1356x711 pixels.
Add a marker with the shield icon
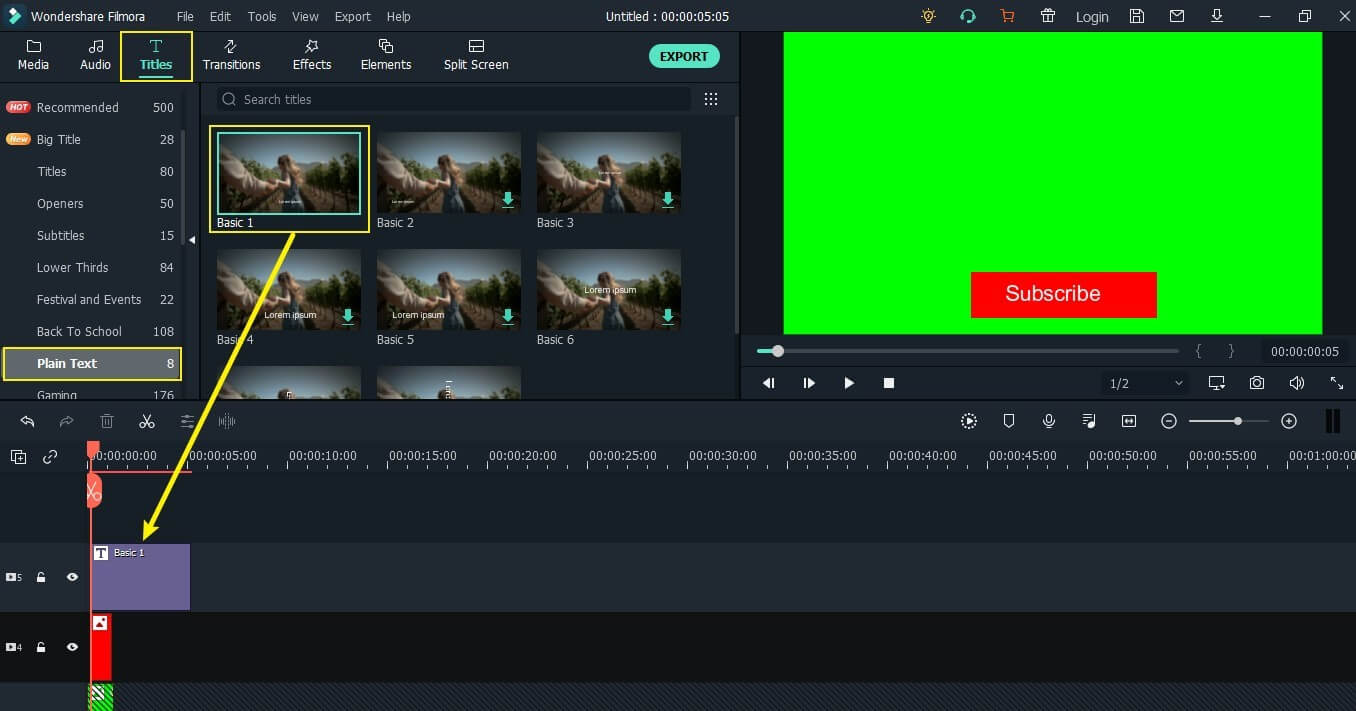pyautogui.click(x=1009, y=421)
